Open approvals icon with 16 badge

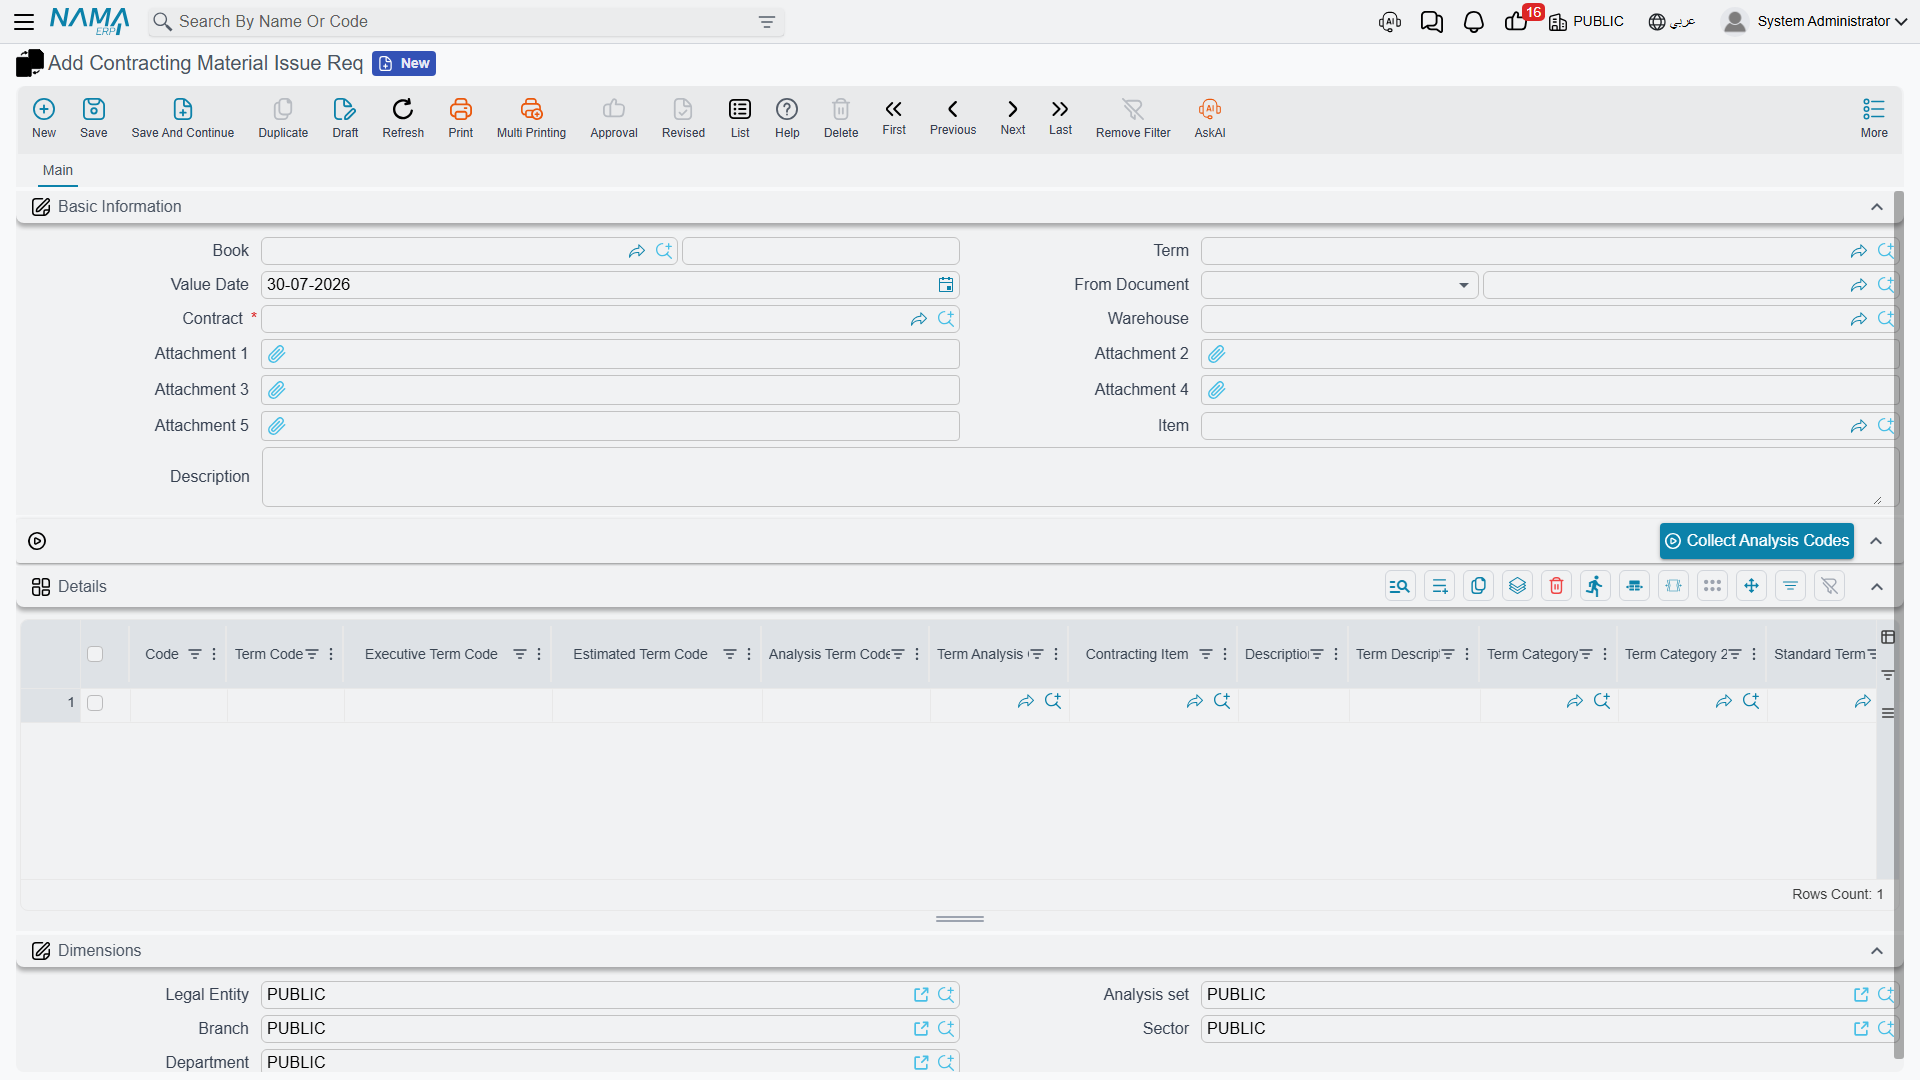[x=1518, y=20]
